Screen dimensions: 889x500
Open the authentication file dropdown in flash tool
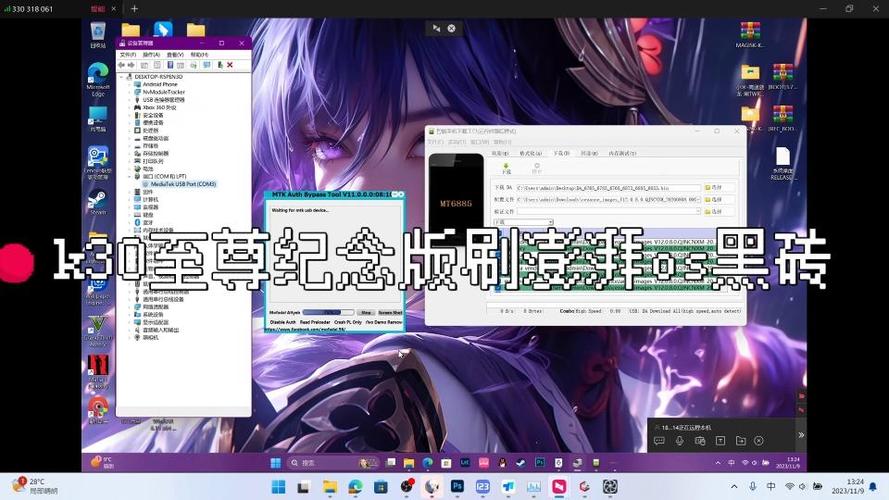[x=698, y=211]
